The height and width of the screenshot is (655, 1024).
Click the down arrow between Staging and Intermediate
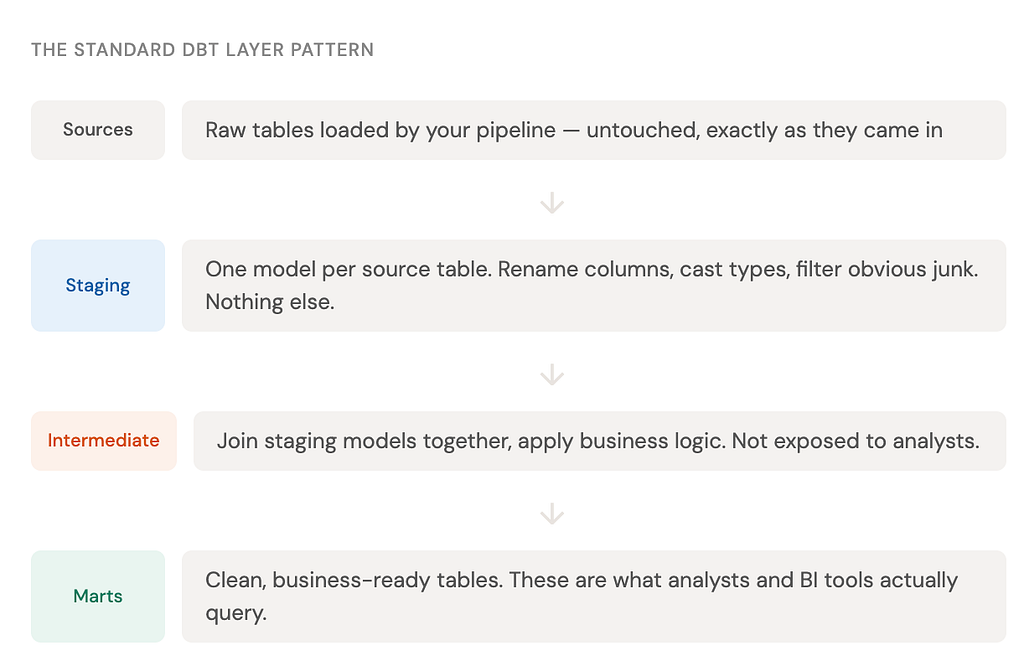552,374
